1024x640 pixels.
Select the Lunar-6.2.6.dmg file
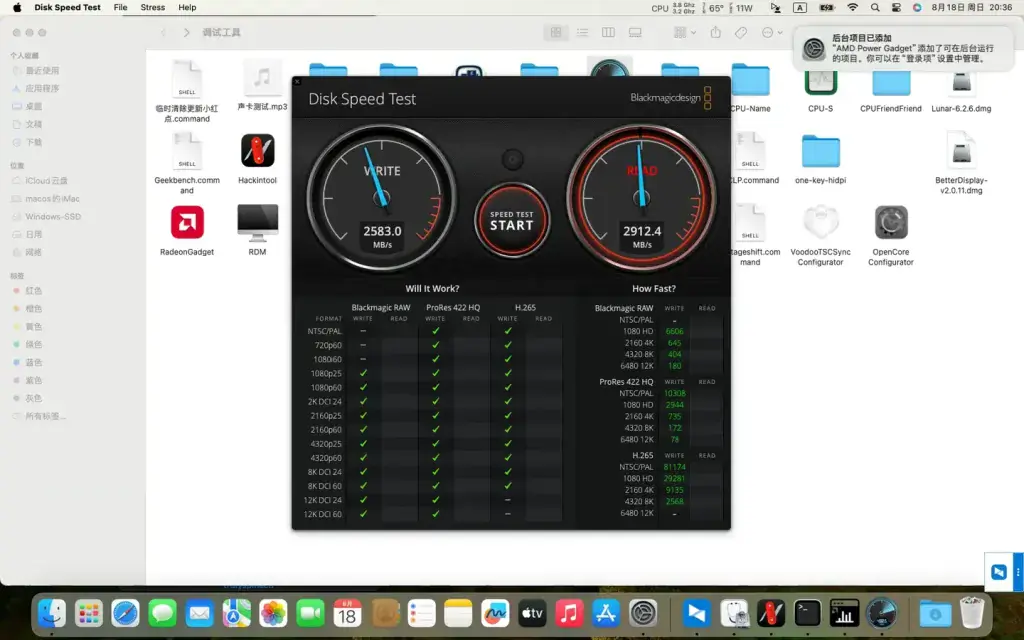coord(961,88)
